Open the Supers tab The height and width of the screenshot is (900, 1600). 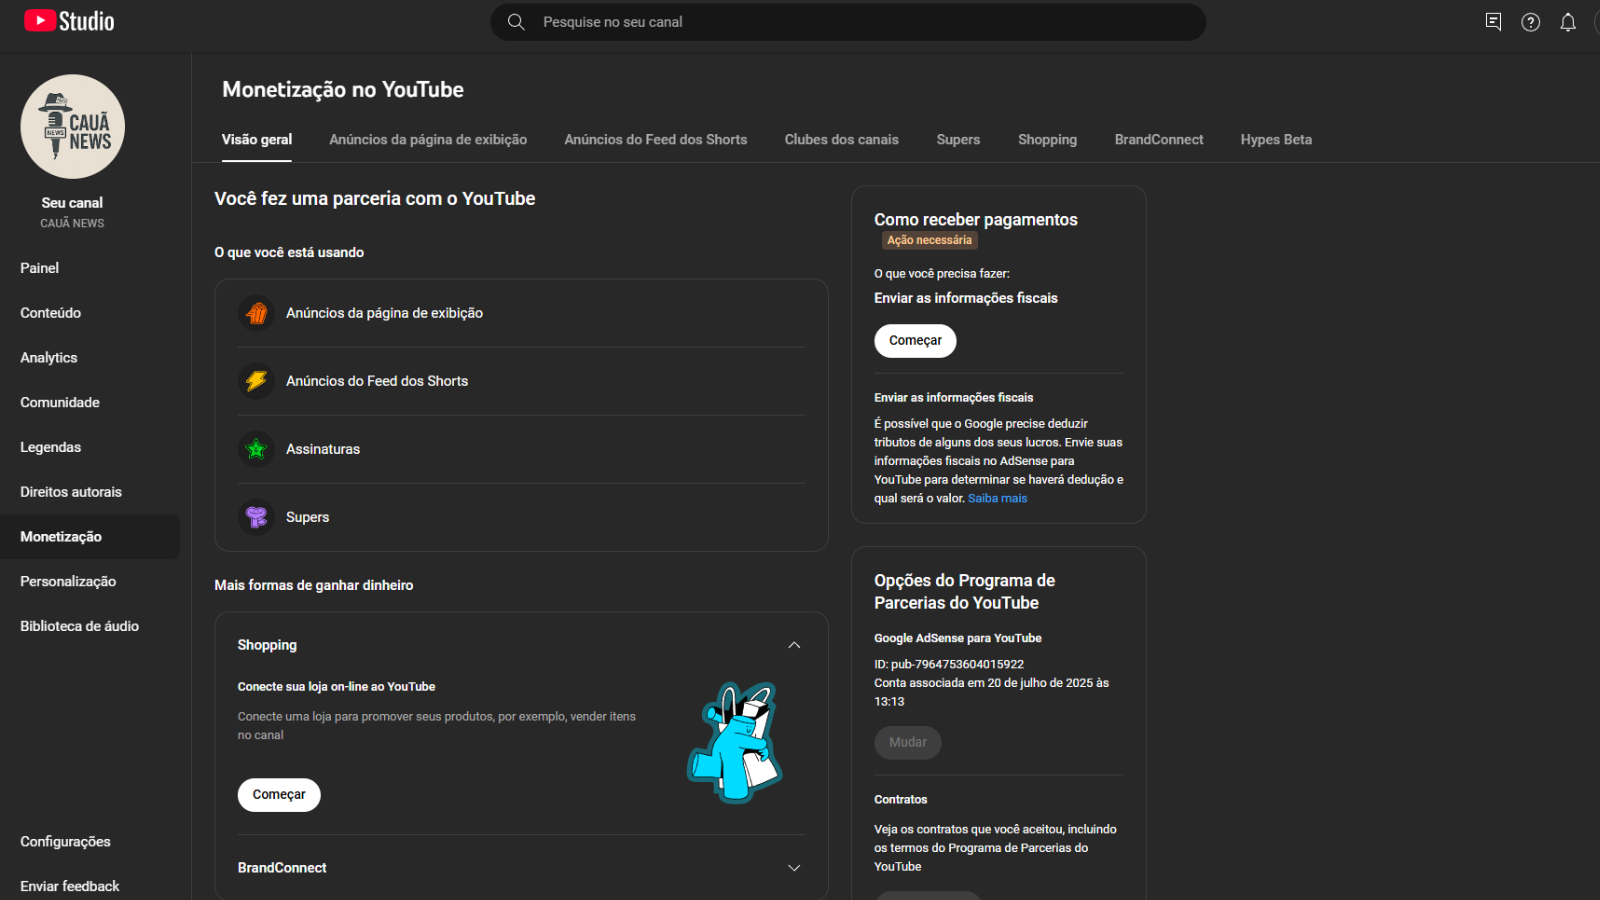click(958, 140)
